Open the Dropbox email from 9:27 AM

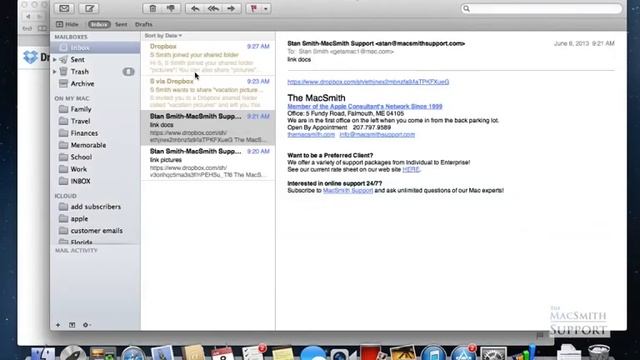point(208,58)
